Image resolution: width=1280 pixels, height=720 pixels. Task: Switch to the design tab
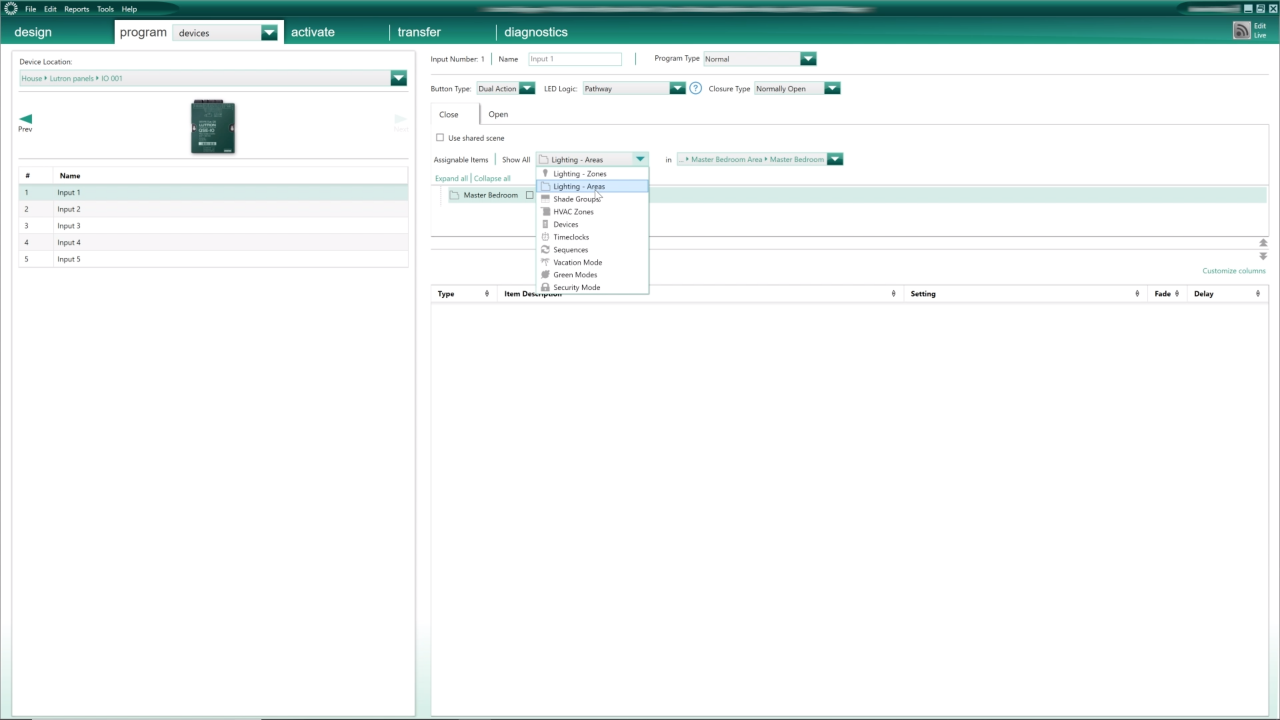33,32
